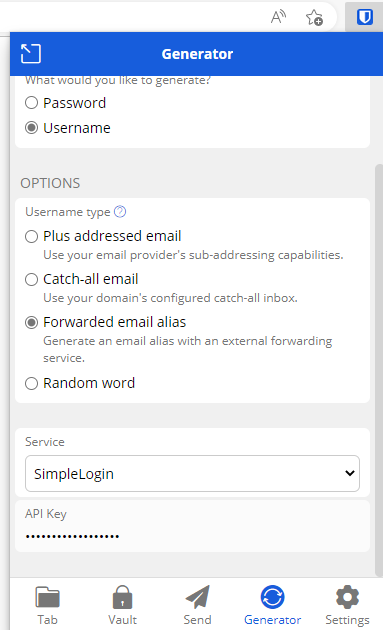
Task: Open the Settings tab
Action: click(347, 605)
